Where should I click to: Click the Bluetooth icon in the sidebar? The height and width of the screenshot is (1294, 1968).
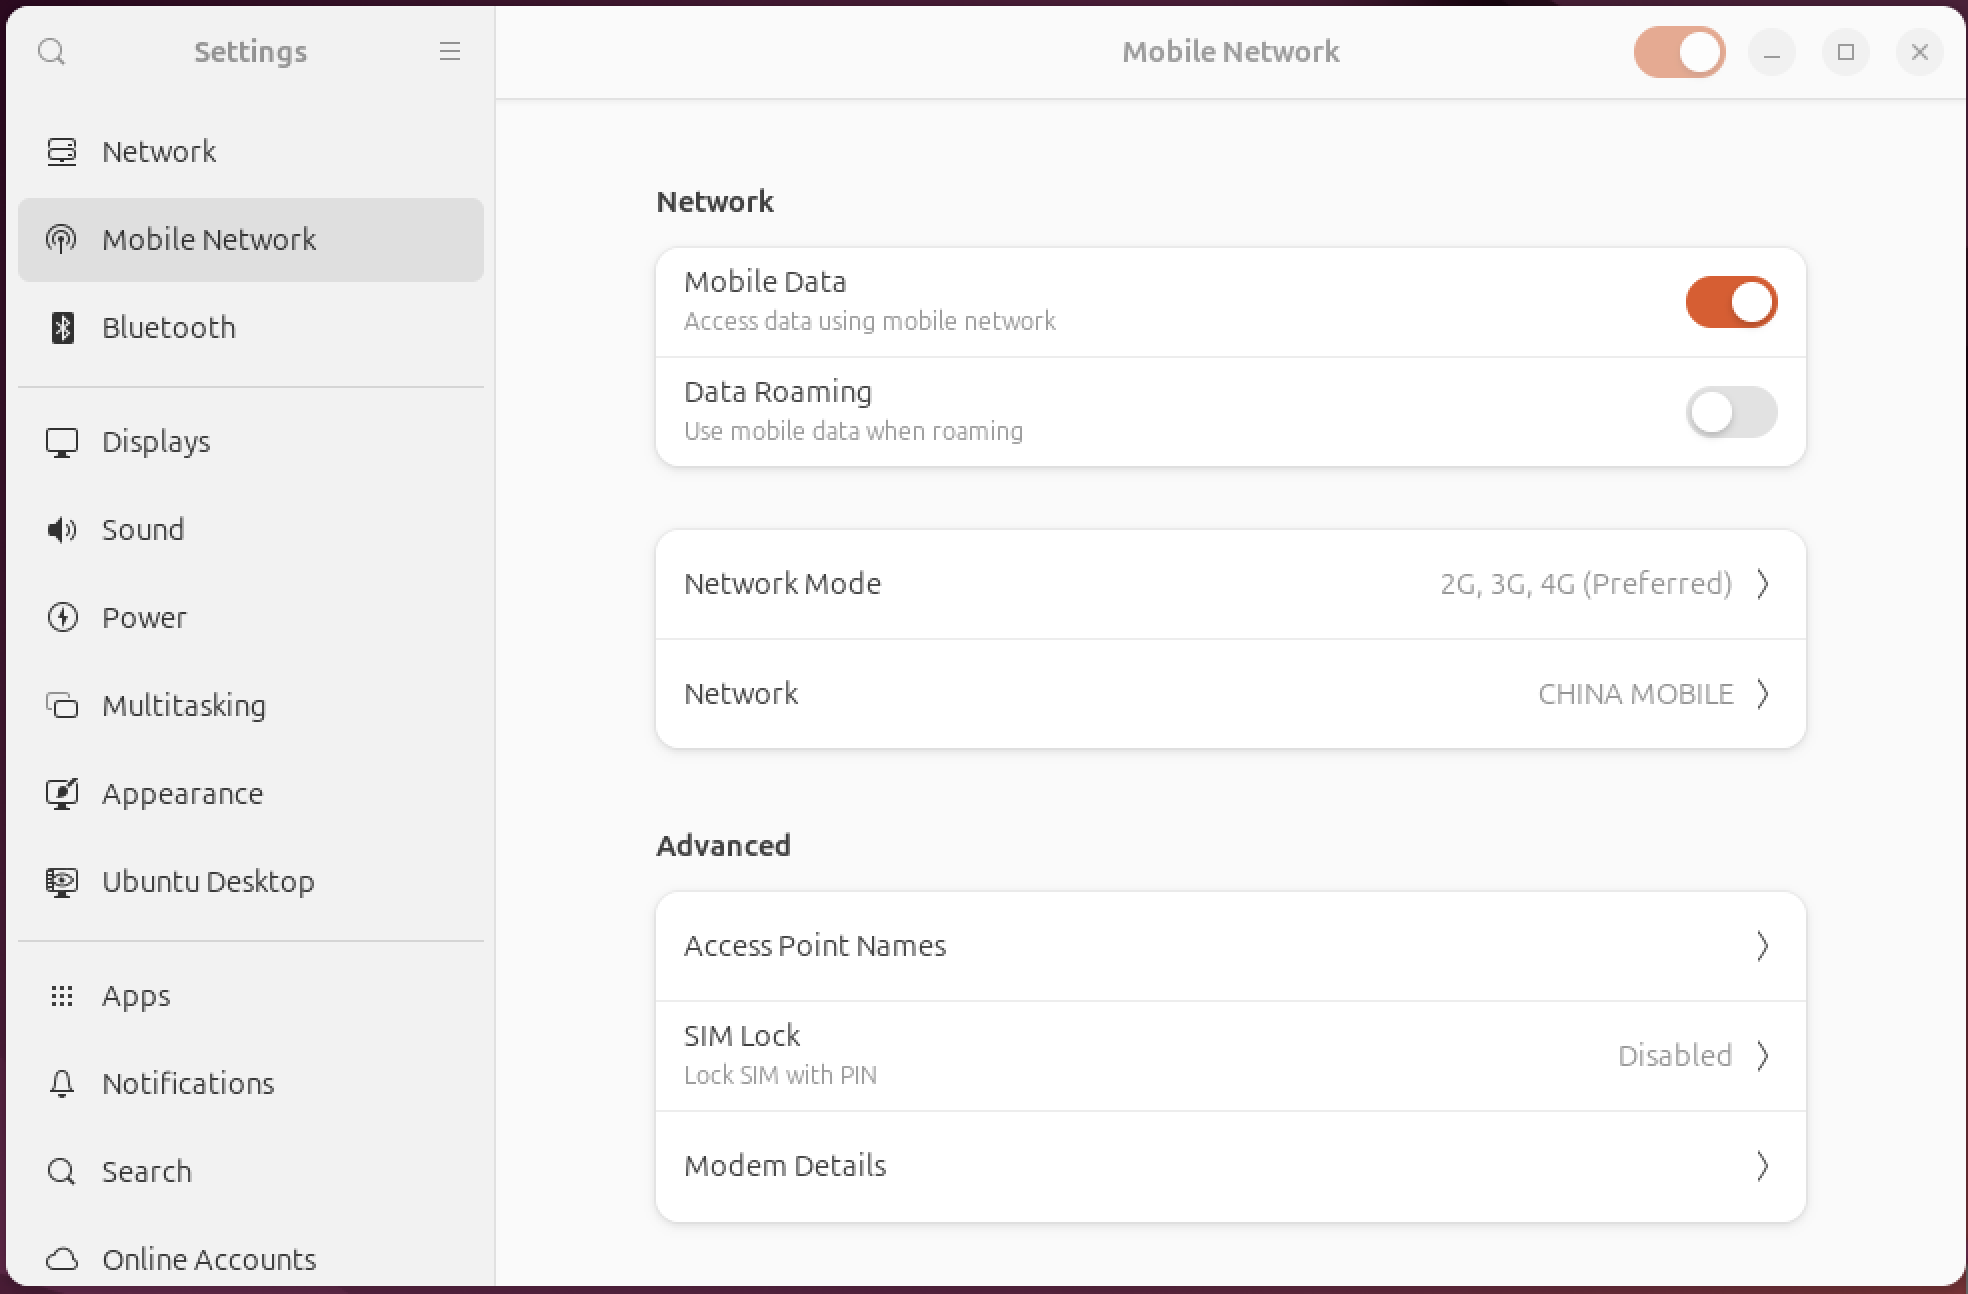point(62,327)
